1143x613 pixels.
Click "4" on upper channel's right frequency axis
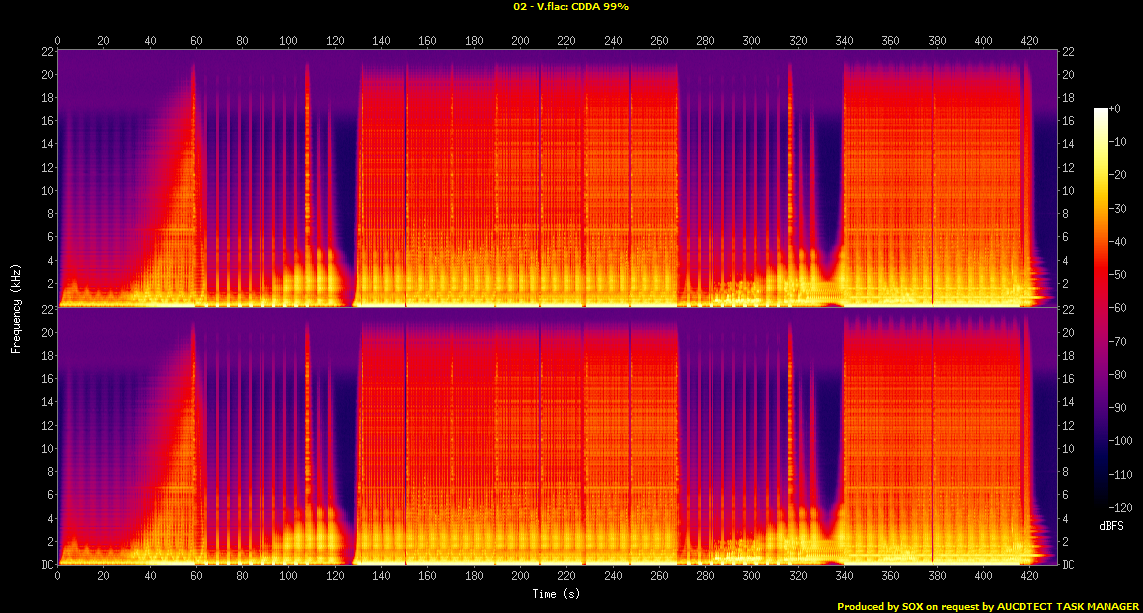1065,260
